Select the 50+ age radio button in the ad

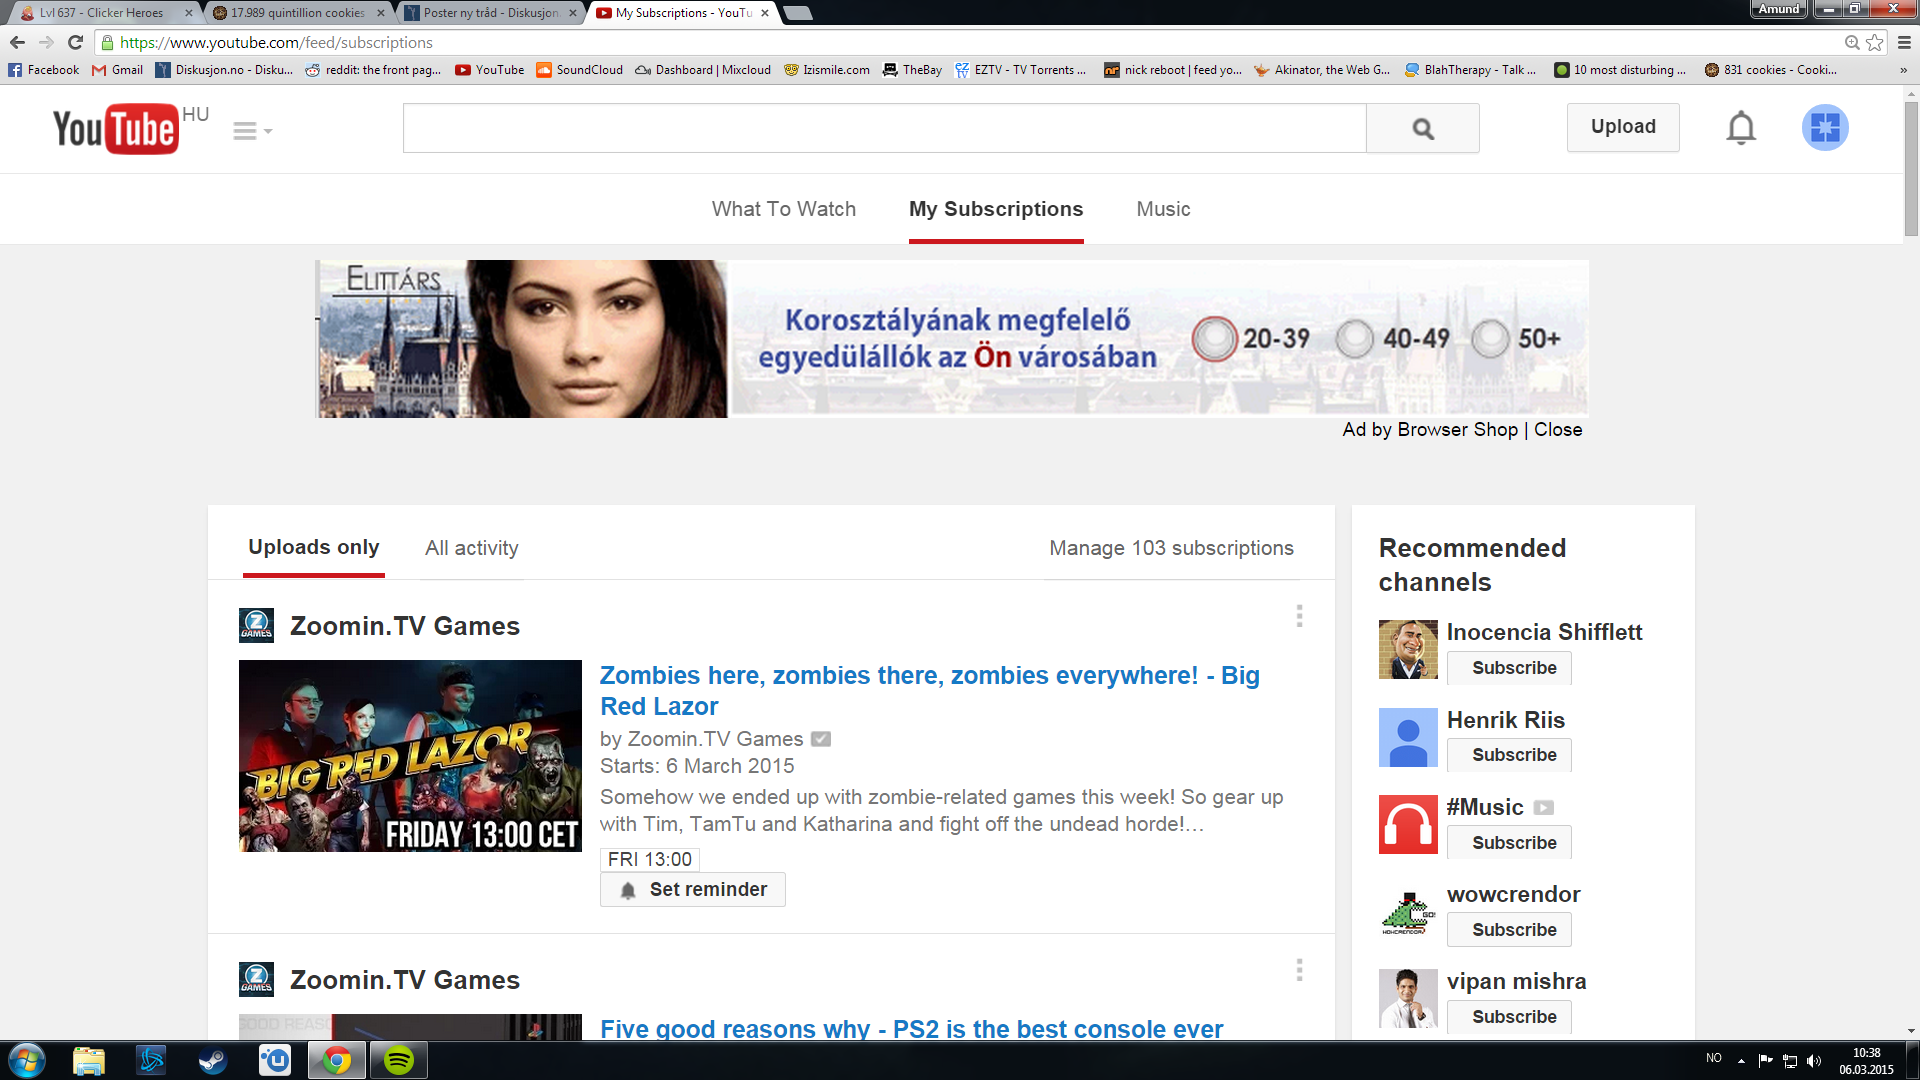point(1490,338)
